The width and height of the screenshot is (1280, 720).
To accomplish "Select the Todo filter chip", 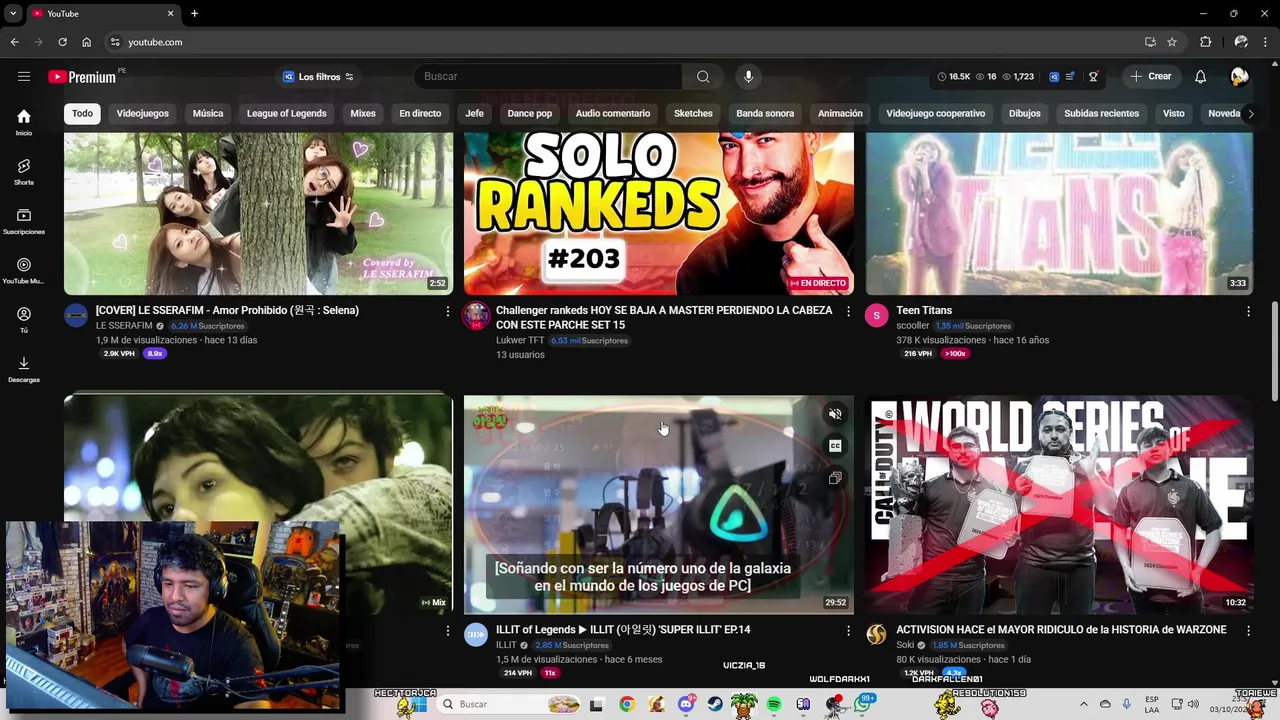I will click(x=82, y=113).
